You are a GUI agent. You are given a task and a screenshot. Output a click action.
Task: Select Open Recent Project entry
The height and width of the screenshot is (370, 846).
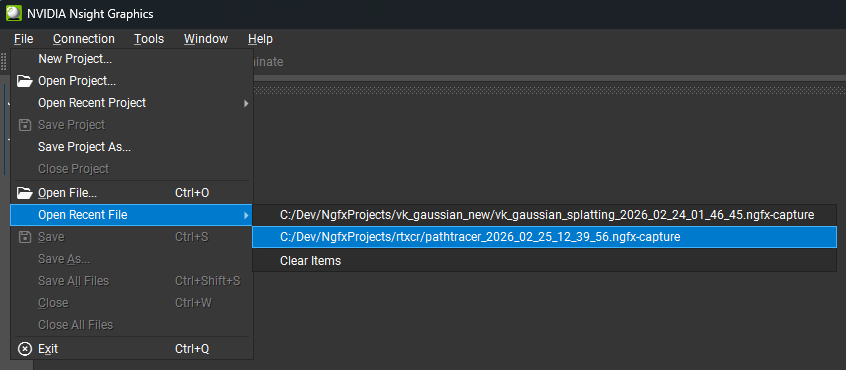tap(131, 102)
